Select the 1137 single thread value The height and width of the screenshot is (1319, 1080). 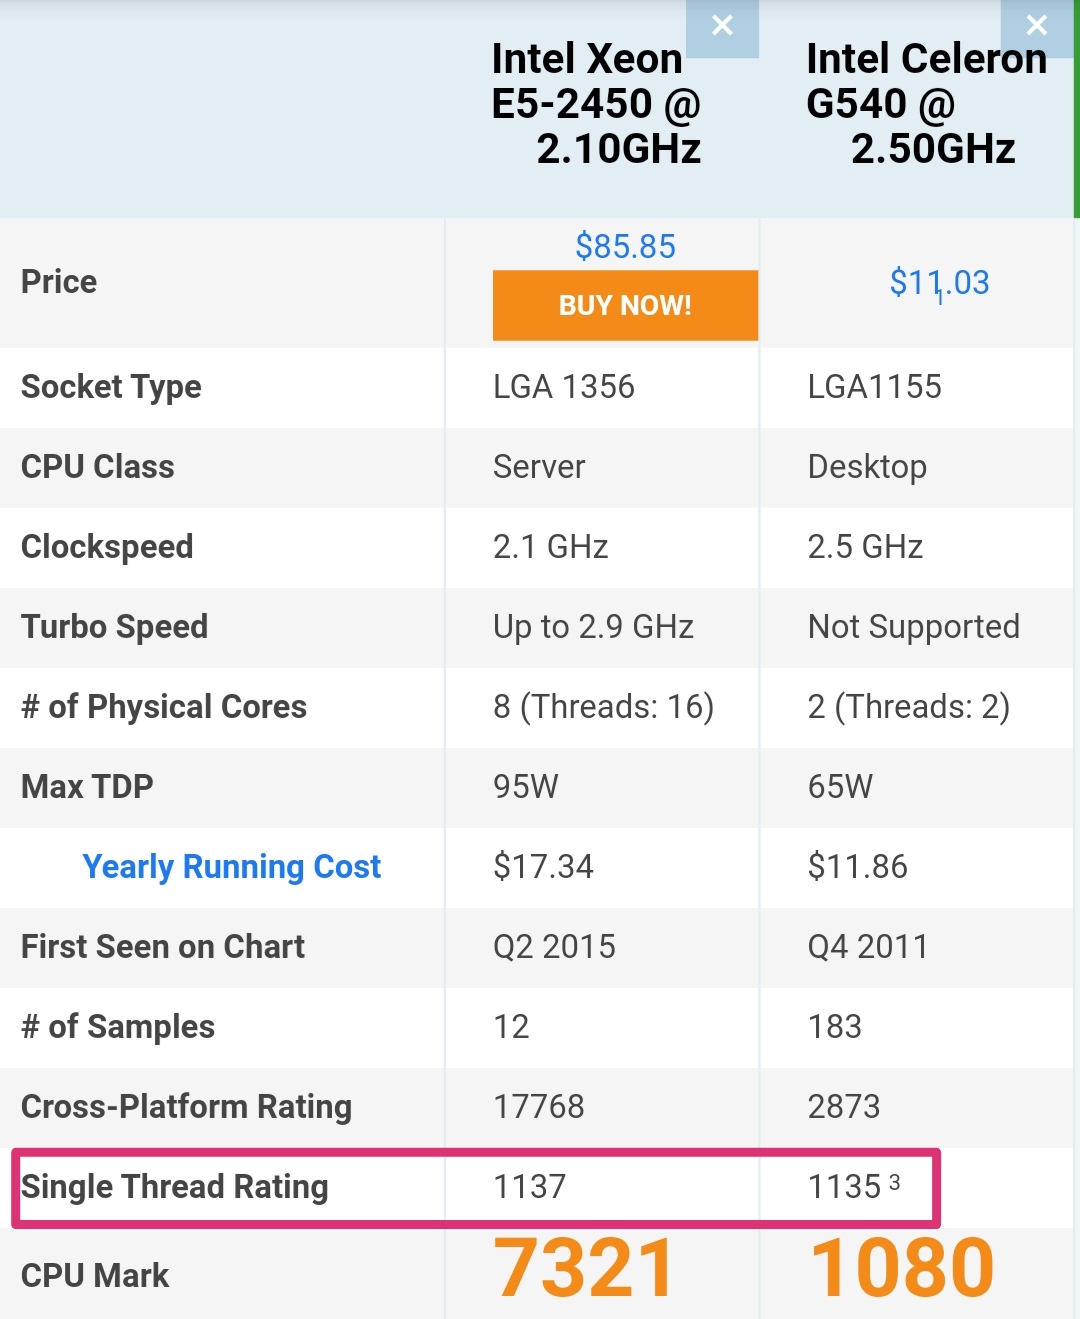point(530,1187)
